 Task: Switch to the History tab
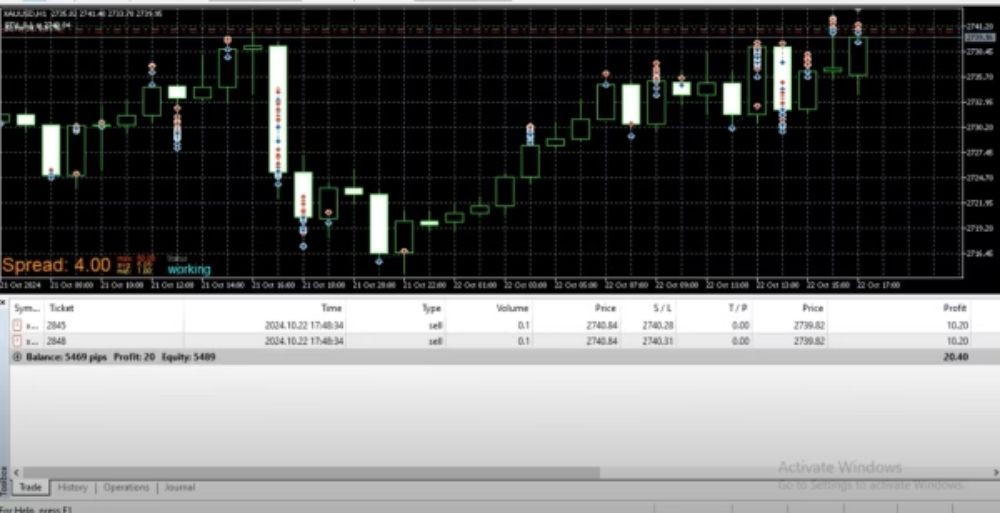click(72, 487)
